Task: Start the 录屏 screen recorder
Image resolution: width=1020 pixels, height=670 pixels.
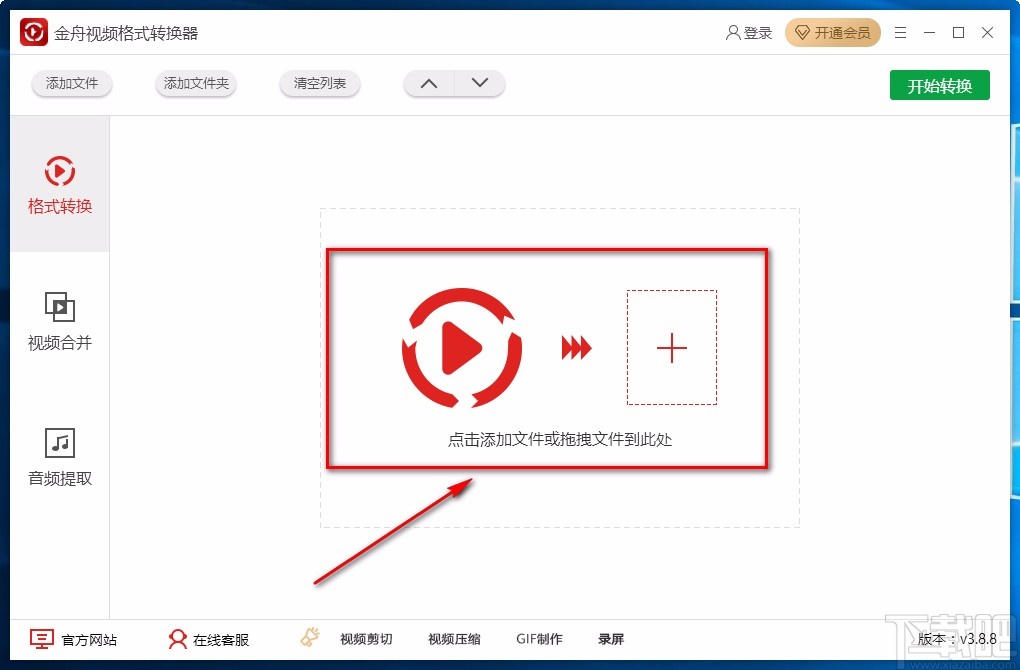Action: (611, 638)
